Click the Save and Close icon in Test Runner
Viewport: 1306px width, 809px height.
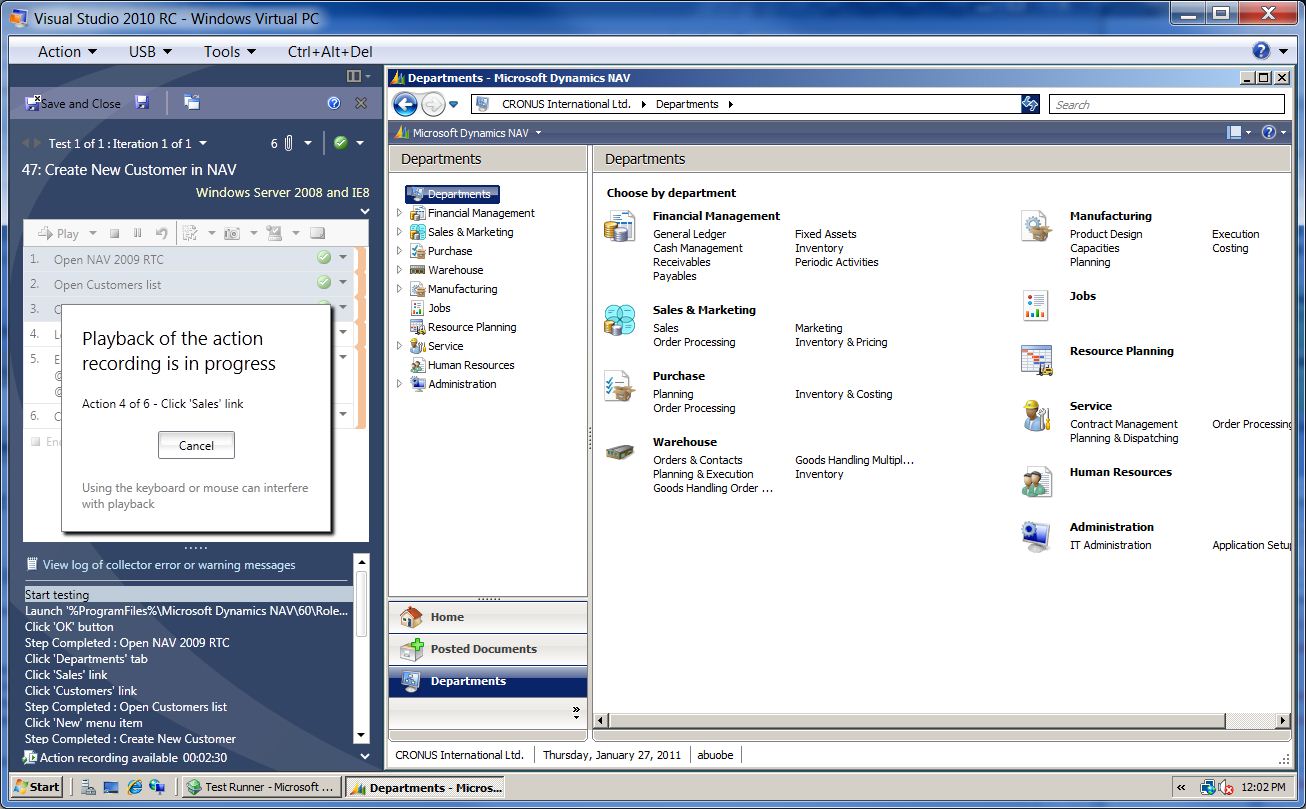tap(32, 103)
